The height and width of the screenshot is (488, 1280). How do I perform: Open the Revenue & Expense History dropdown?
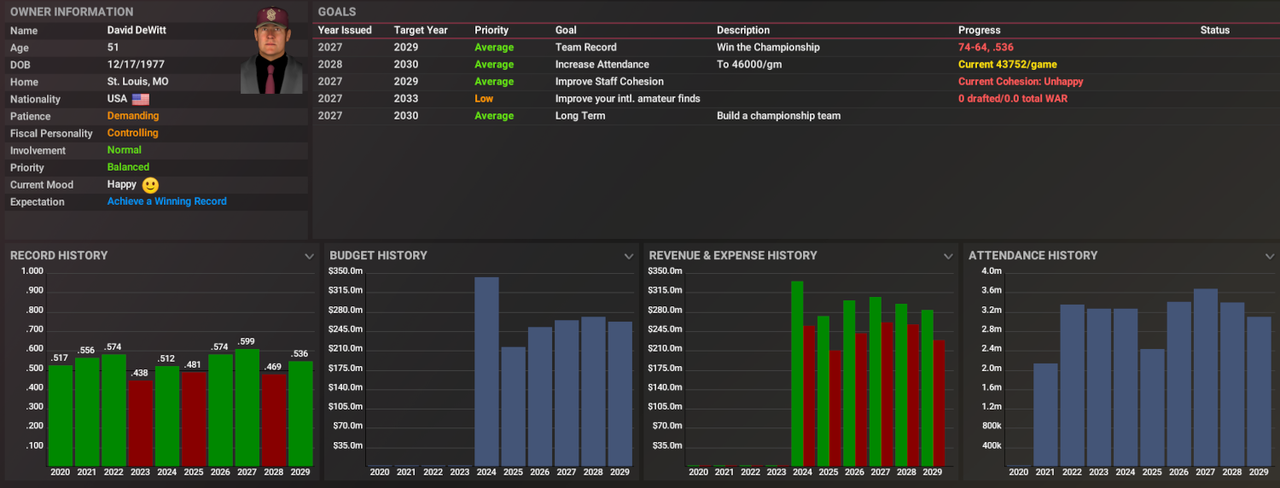948,256
